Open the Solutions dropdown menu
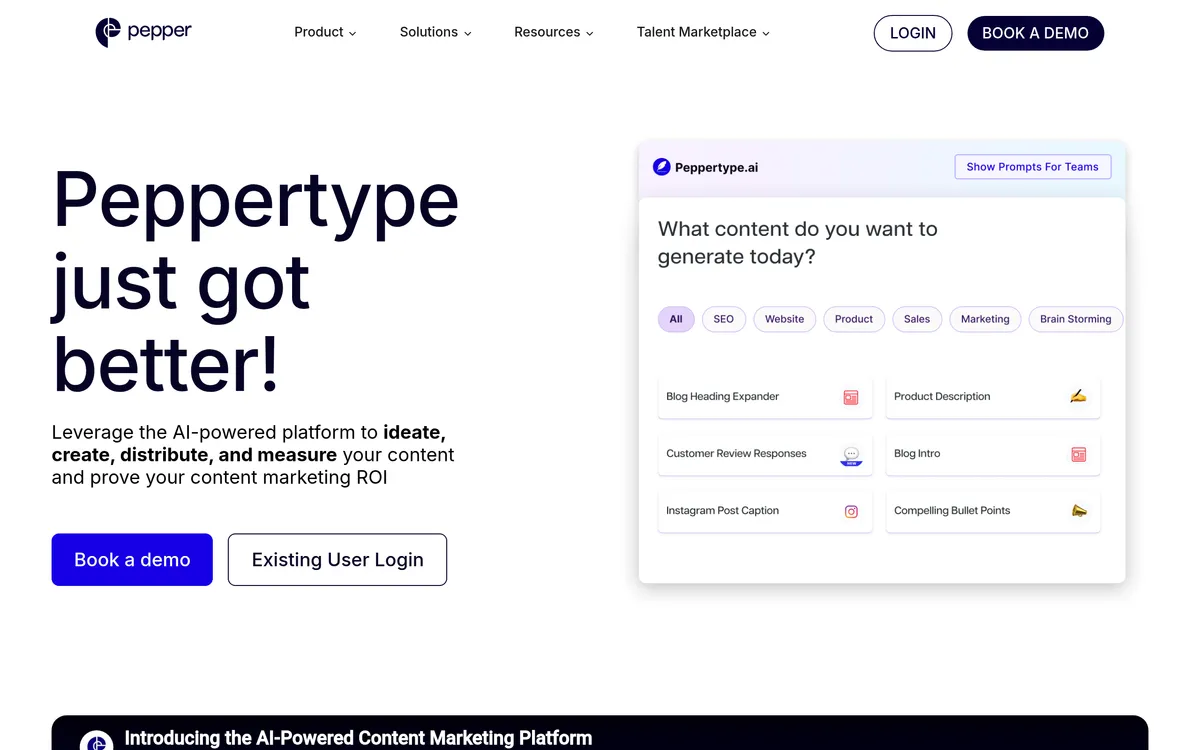 point(434,32)
